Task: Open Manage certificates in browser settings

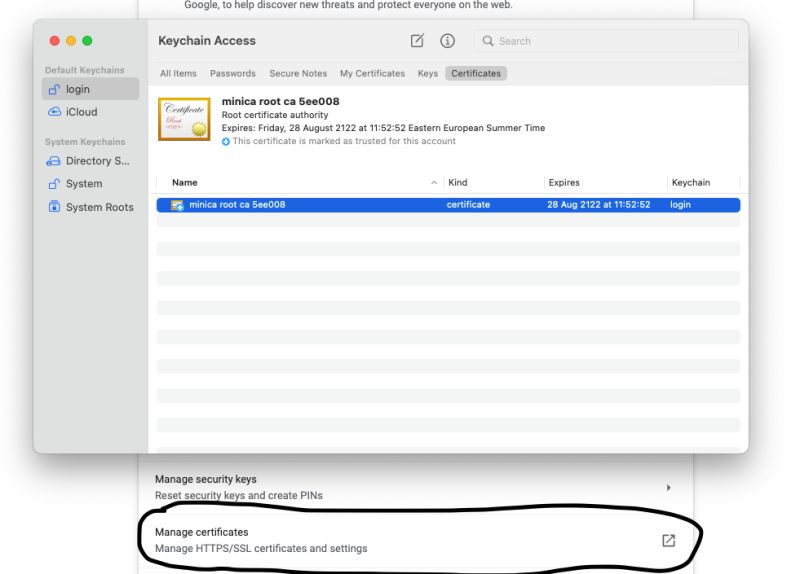Action: point(416,540)
